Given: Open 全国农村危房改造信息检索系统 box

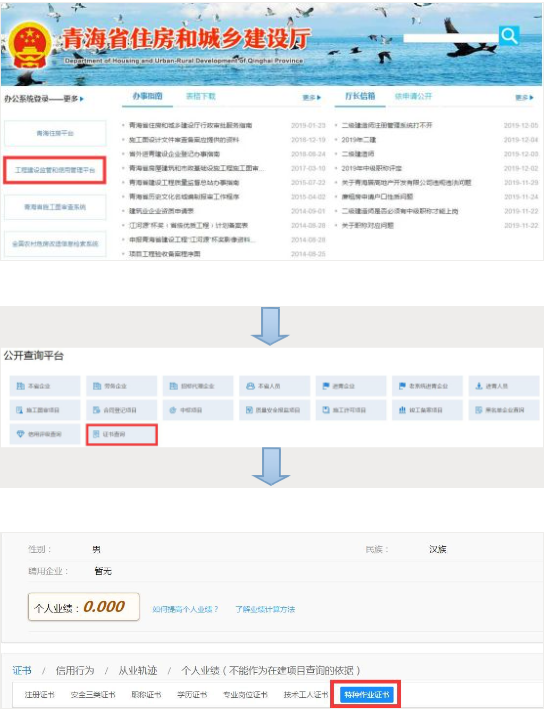Looking at the screenshot, I should pos(55,244).
